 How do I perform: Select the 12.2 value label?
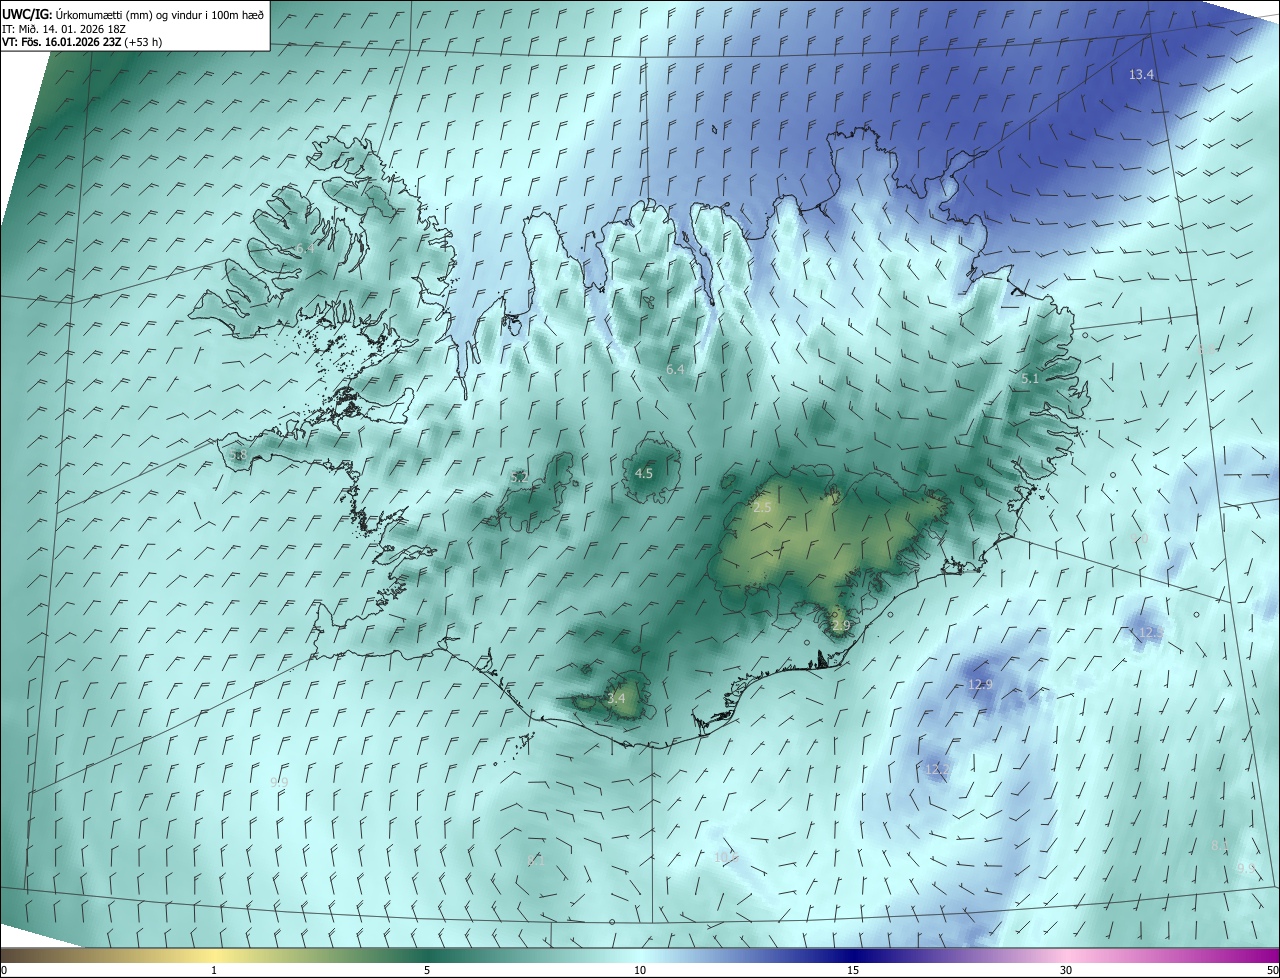pos(938,769)
